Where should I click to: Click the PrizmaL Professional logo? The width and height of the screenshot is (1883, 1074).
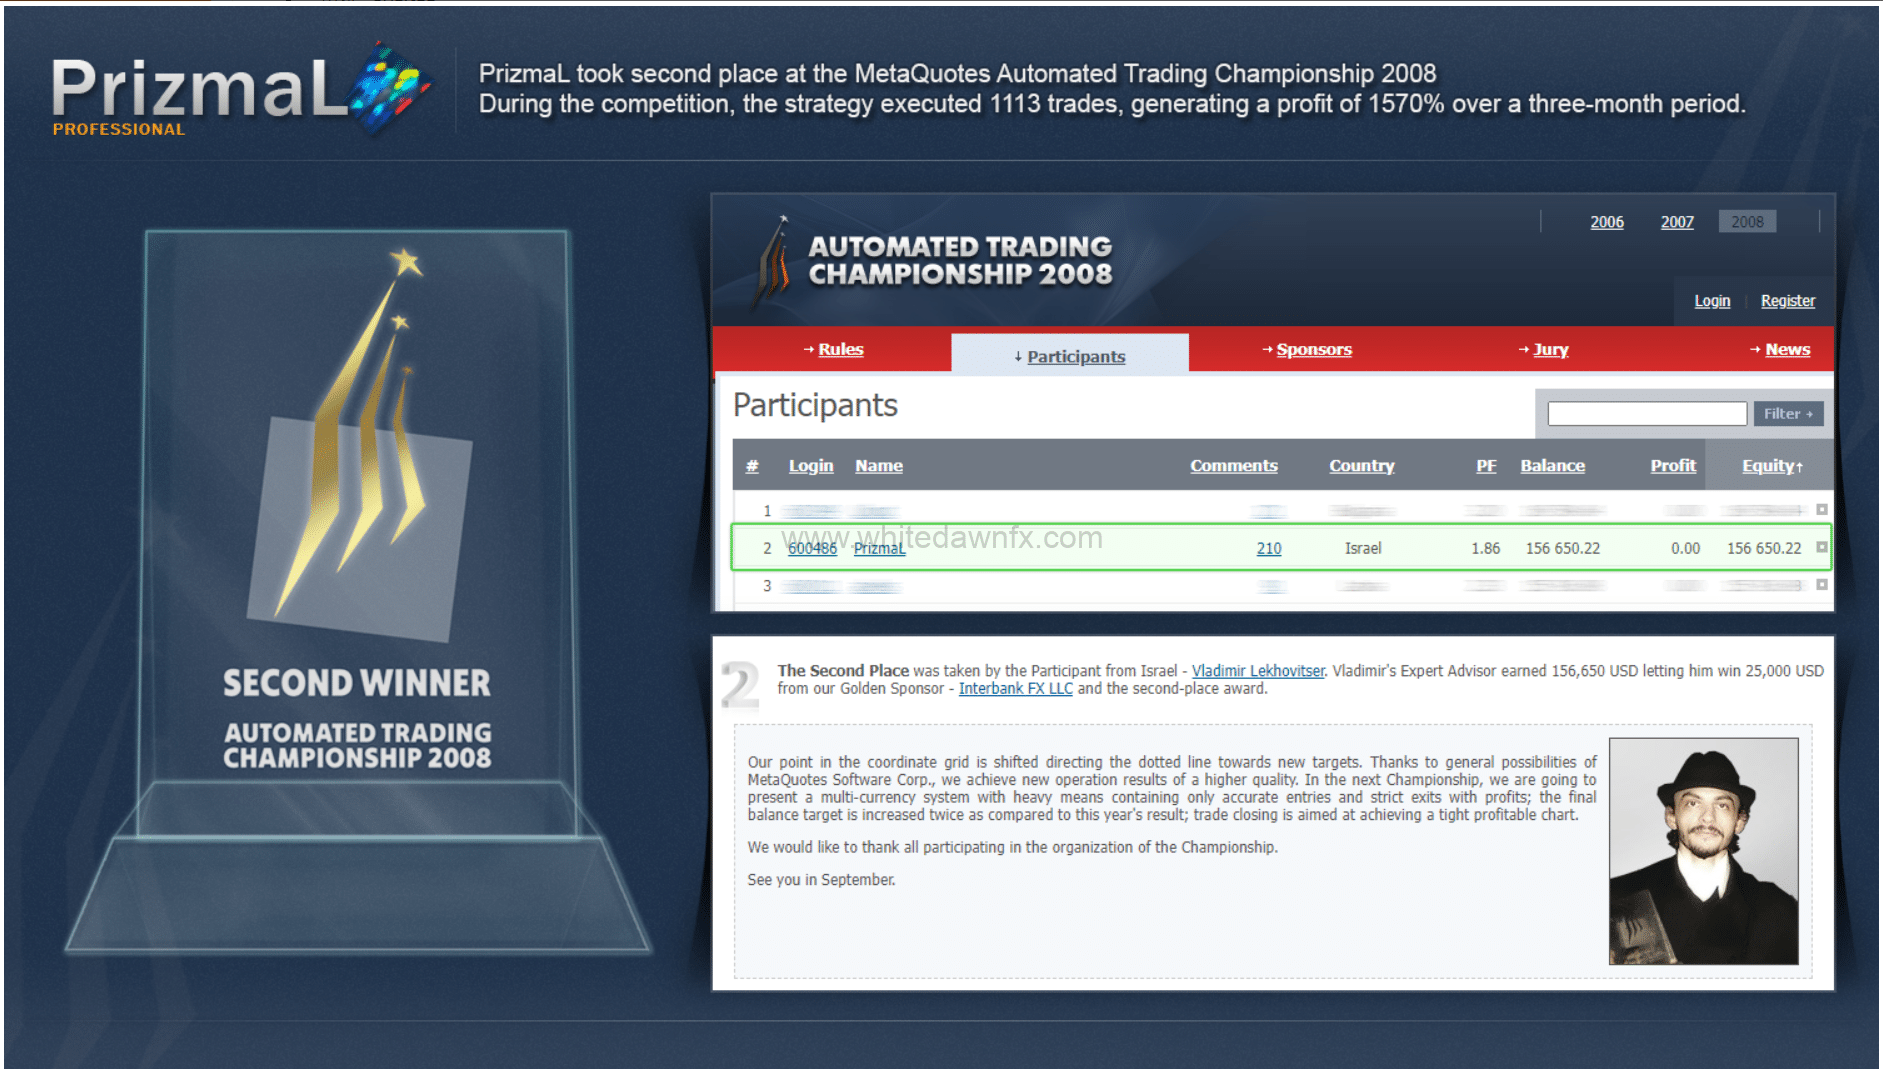tap(240, 92)
